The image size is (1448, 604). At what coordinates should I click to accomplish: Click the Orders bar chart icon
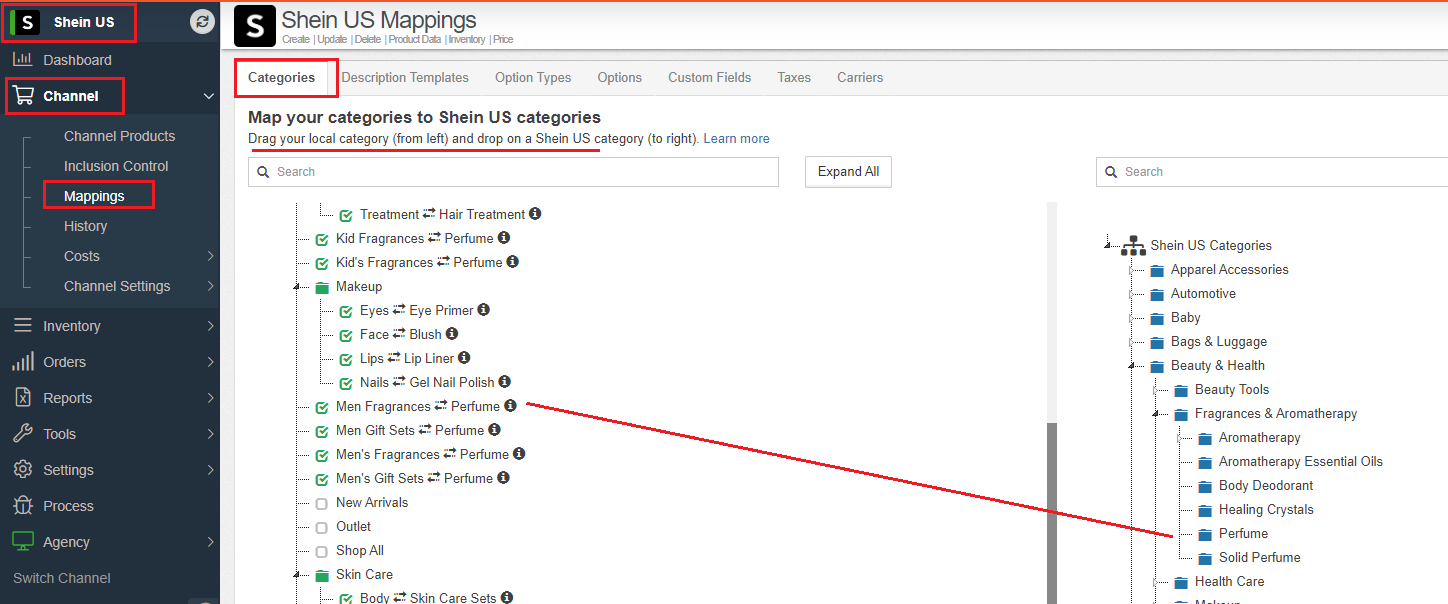(22, 362)
